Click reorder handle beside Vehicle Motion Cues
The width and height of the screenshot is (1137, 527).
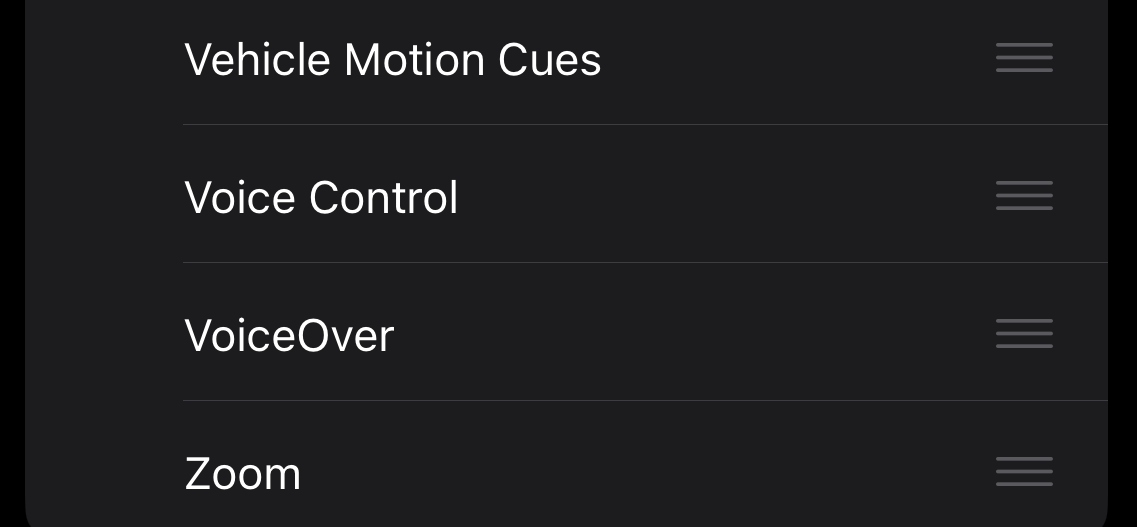[x=1024, y=58]
